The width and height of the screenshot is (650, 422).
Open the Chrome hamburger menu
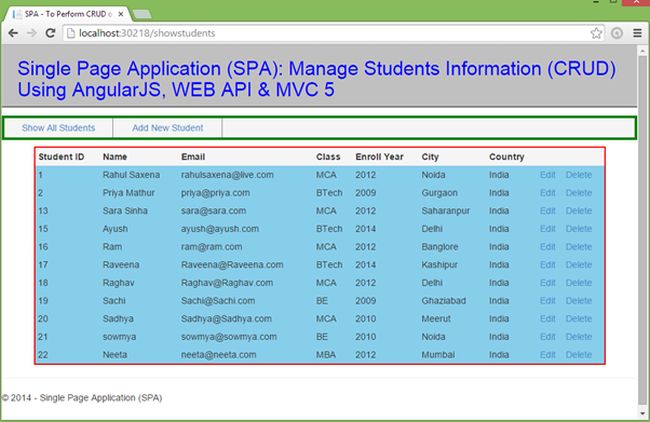[638, 33]
